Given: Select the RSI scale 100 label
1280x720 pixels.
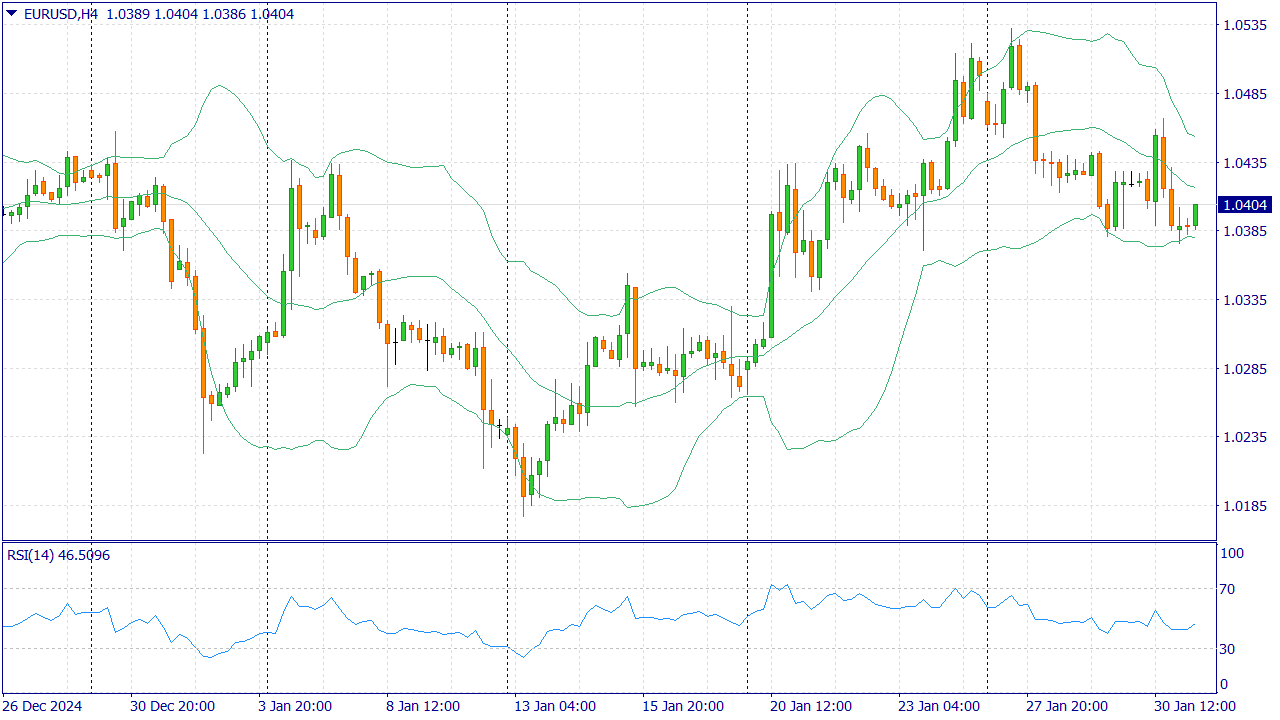Looking at the screenshot, I should pos(1232,554).
